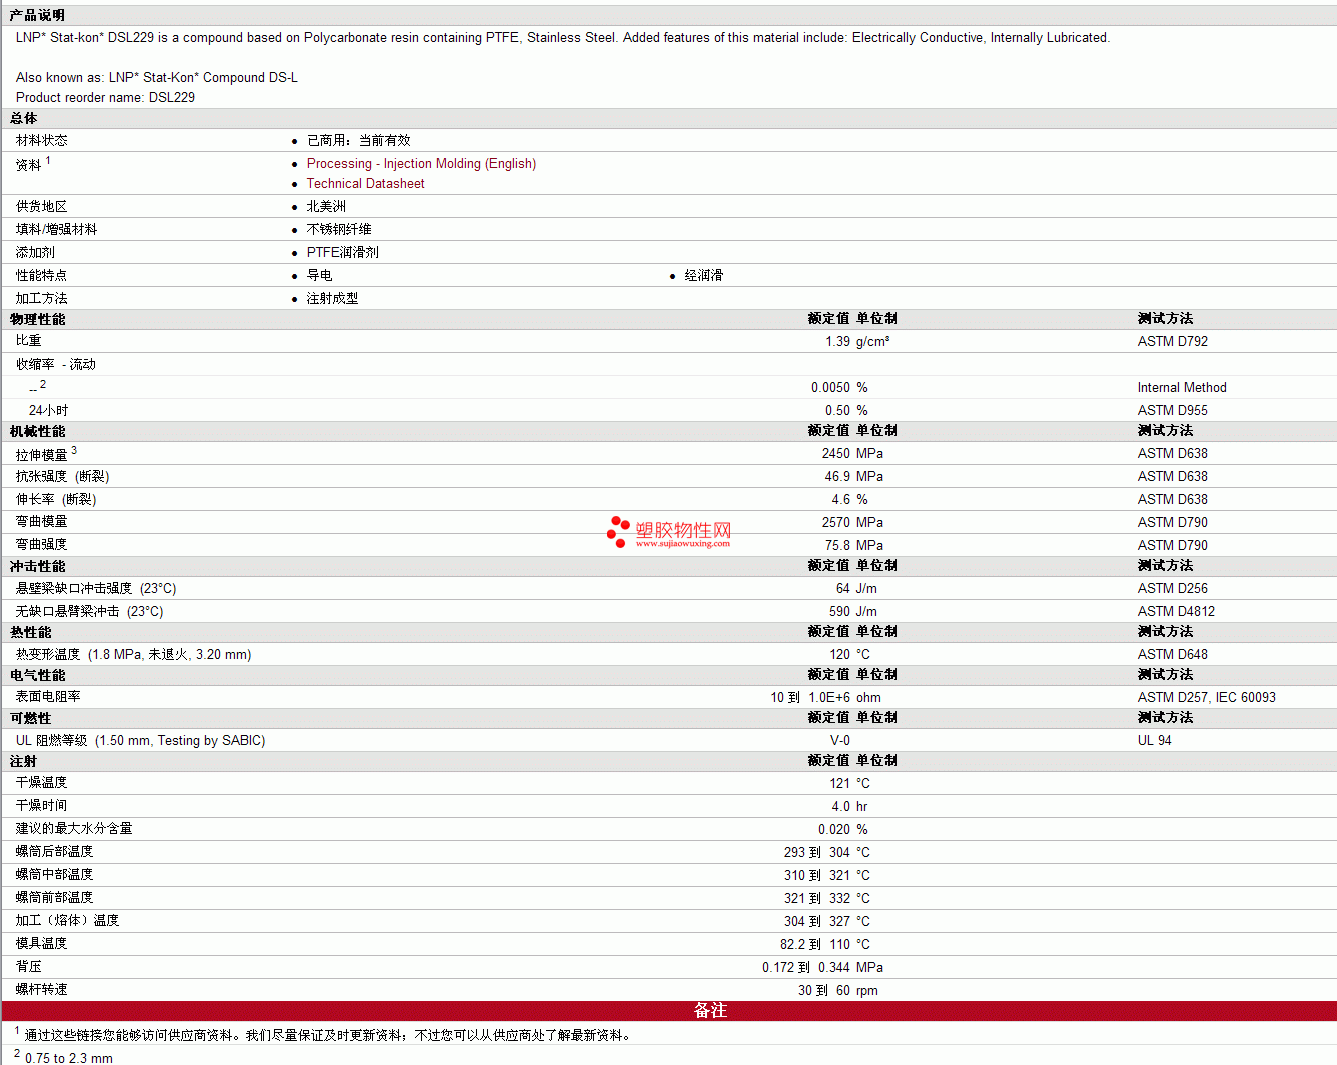Click the 物理性能 section header

(x=37, y=319)
